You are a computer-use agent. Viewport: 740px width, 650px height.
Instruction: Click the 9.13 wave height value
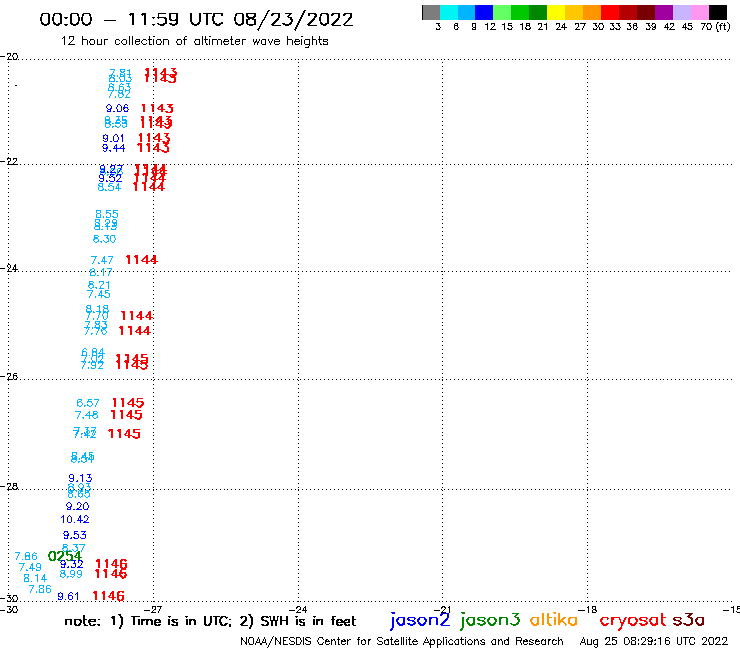pyautogui.click(x=80, y=478)
